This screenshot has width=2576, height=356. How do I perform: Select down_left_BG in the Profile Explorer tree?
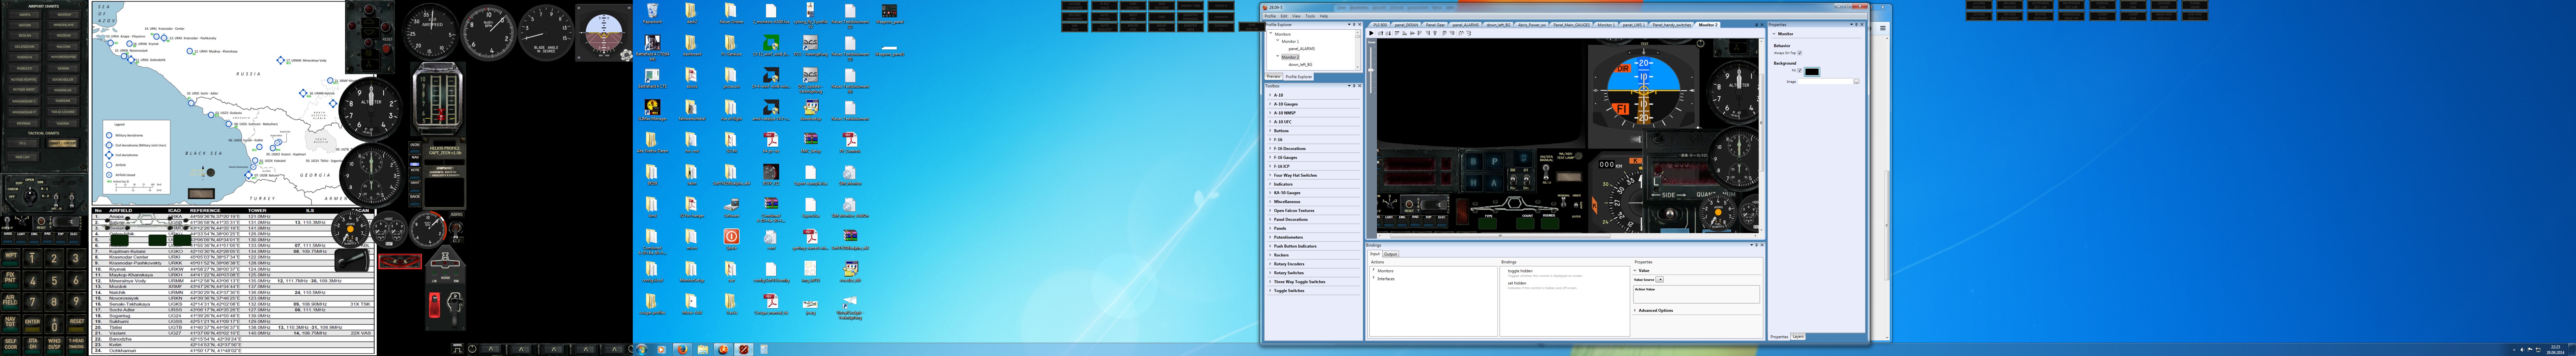pos(1300,65)
